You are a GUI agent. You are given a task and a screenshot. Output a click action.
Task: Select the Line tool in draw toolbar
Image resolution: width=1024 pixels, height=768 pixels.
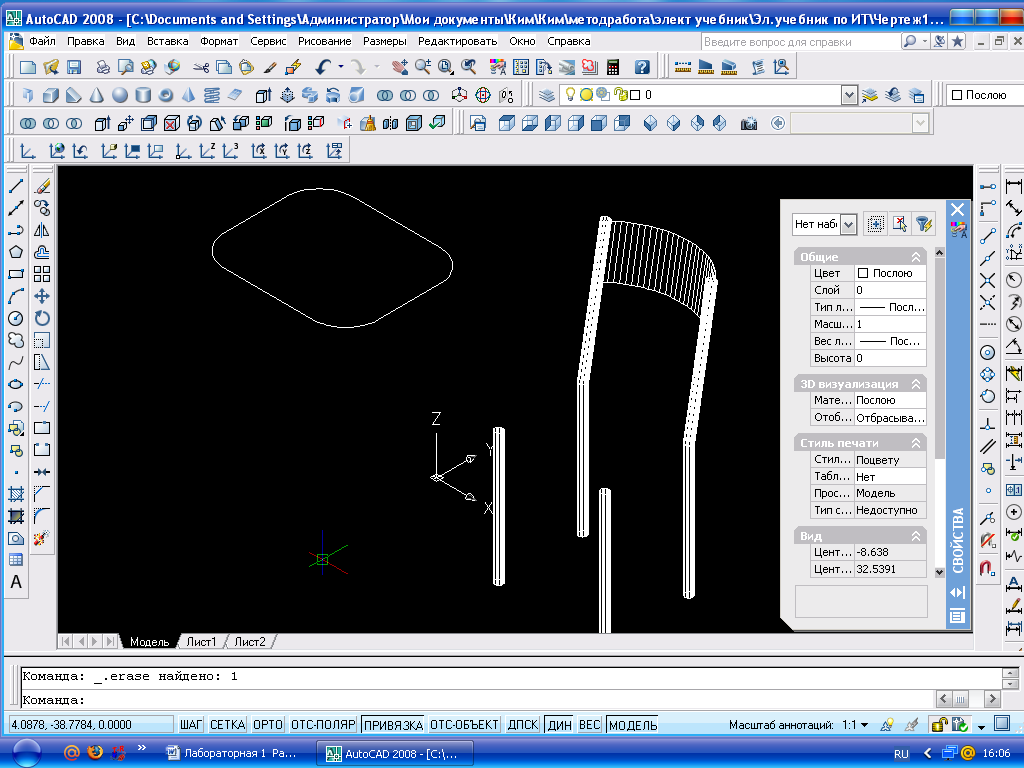(16, 187)
